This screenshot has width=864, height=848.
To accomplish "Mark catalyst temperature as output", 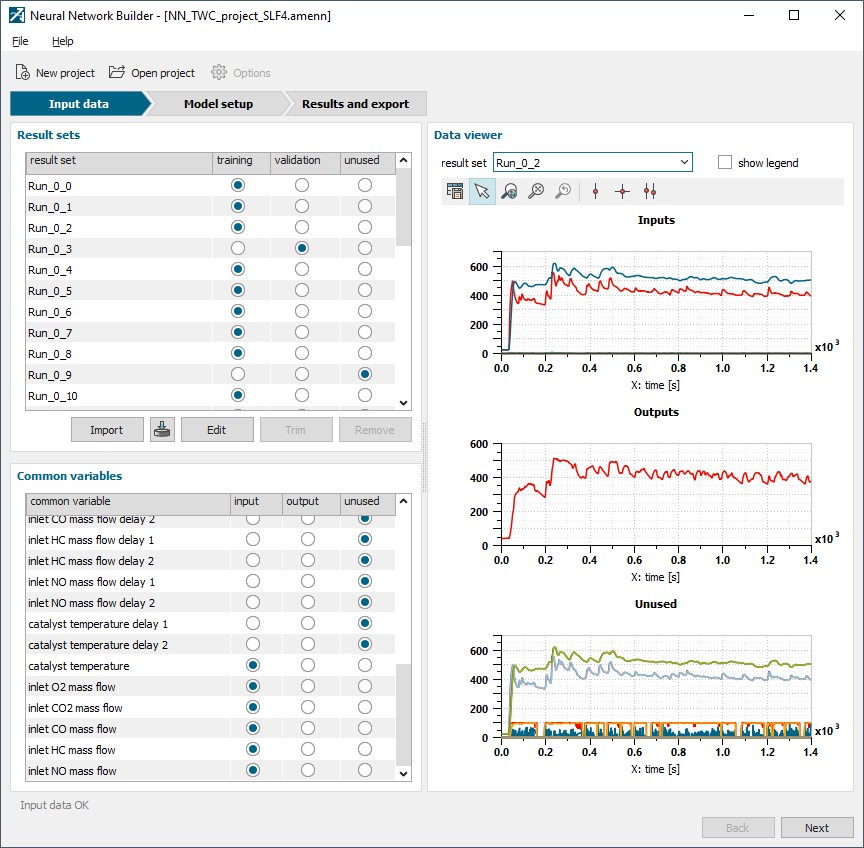I will click(307, 665).
